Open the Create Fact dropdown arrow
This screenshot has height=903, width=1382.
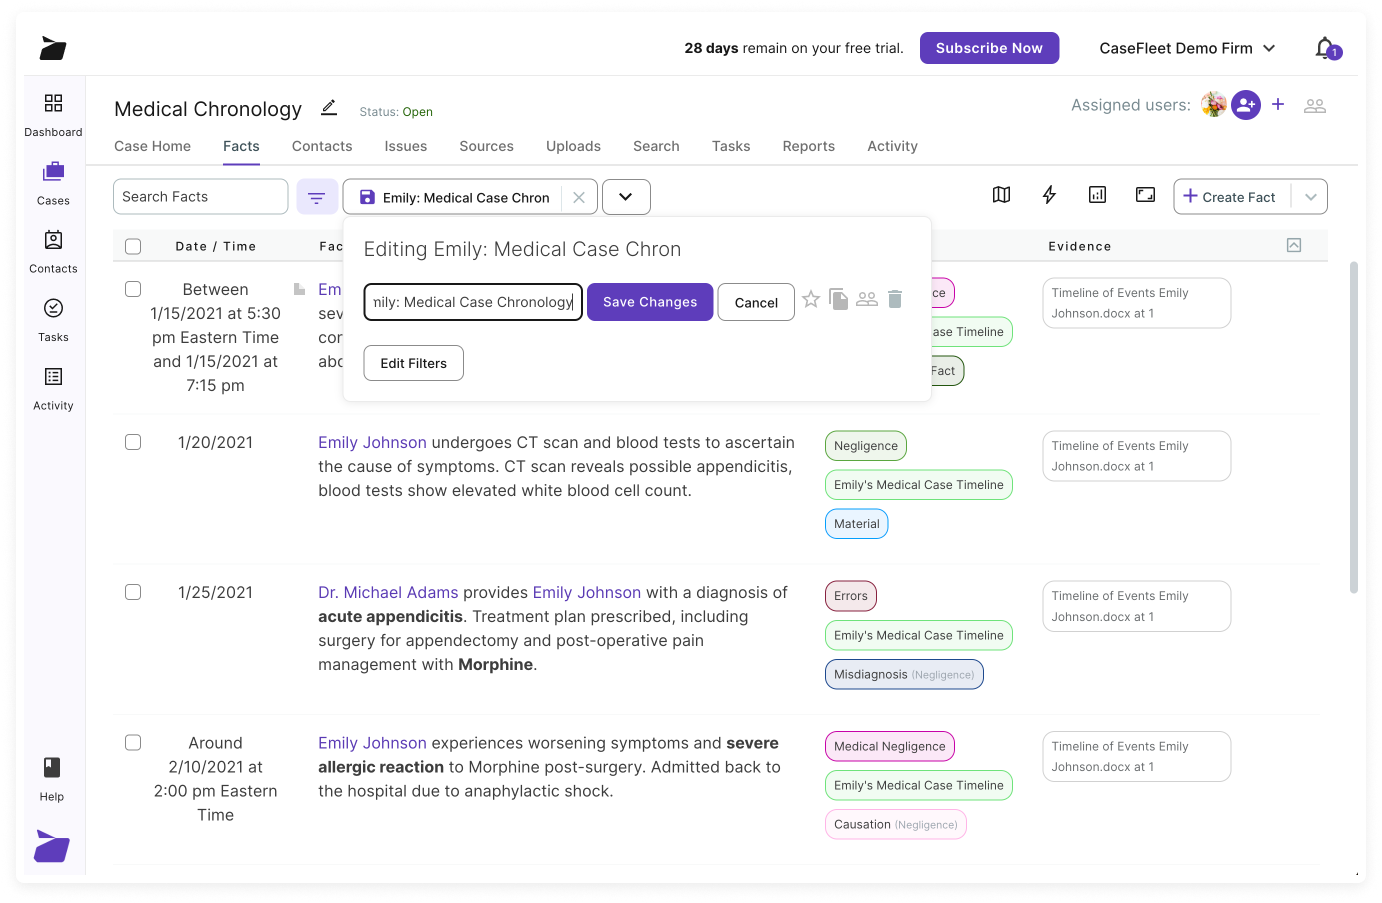(1311, 196)
